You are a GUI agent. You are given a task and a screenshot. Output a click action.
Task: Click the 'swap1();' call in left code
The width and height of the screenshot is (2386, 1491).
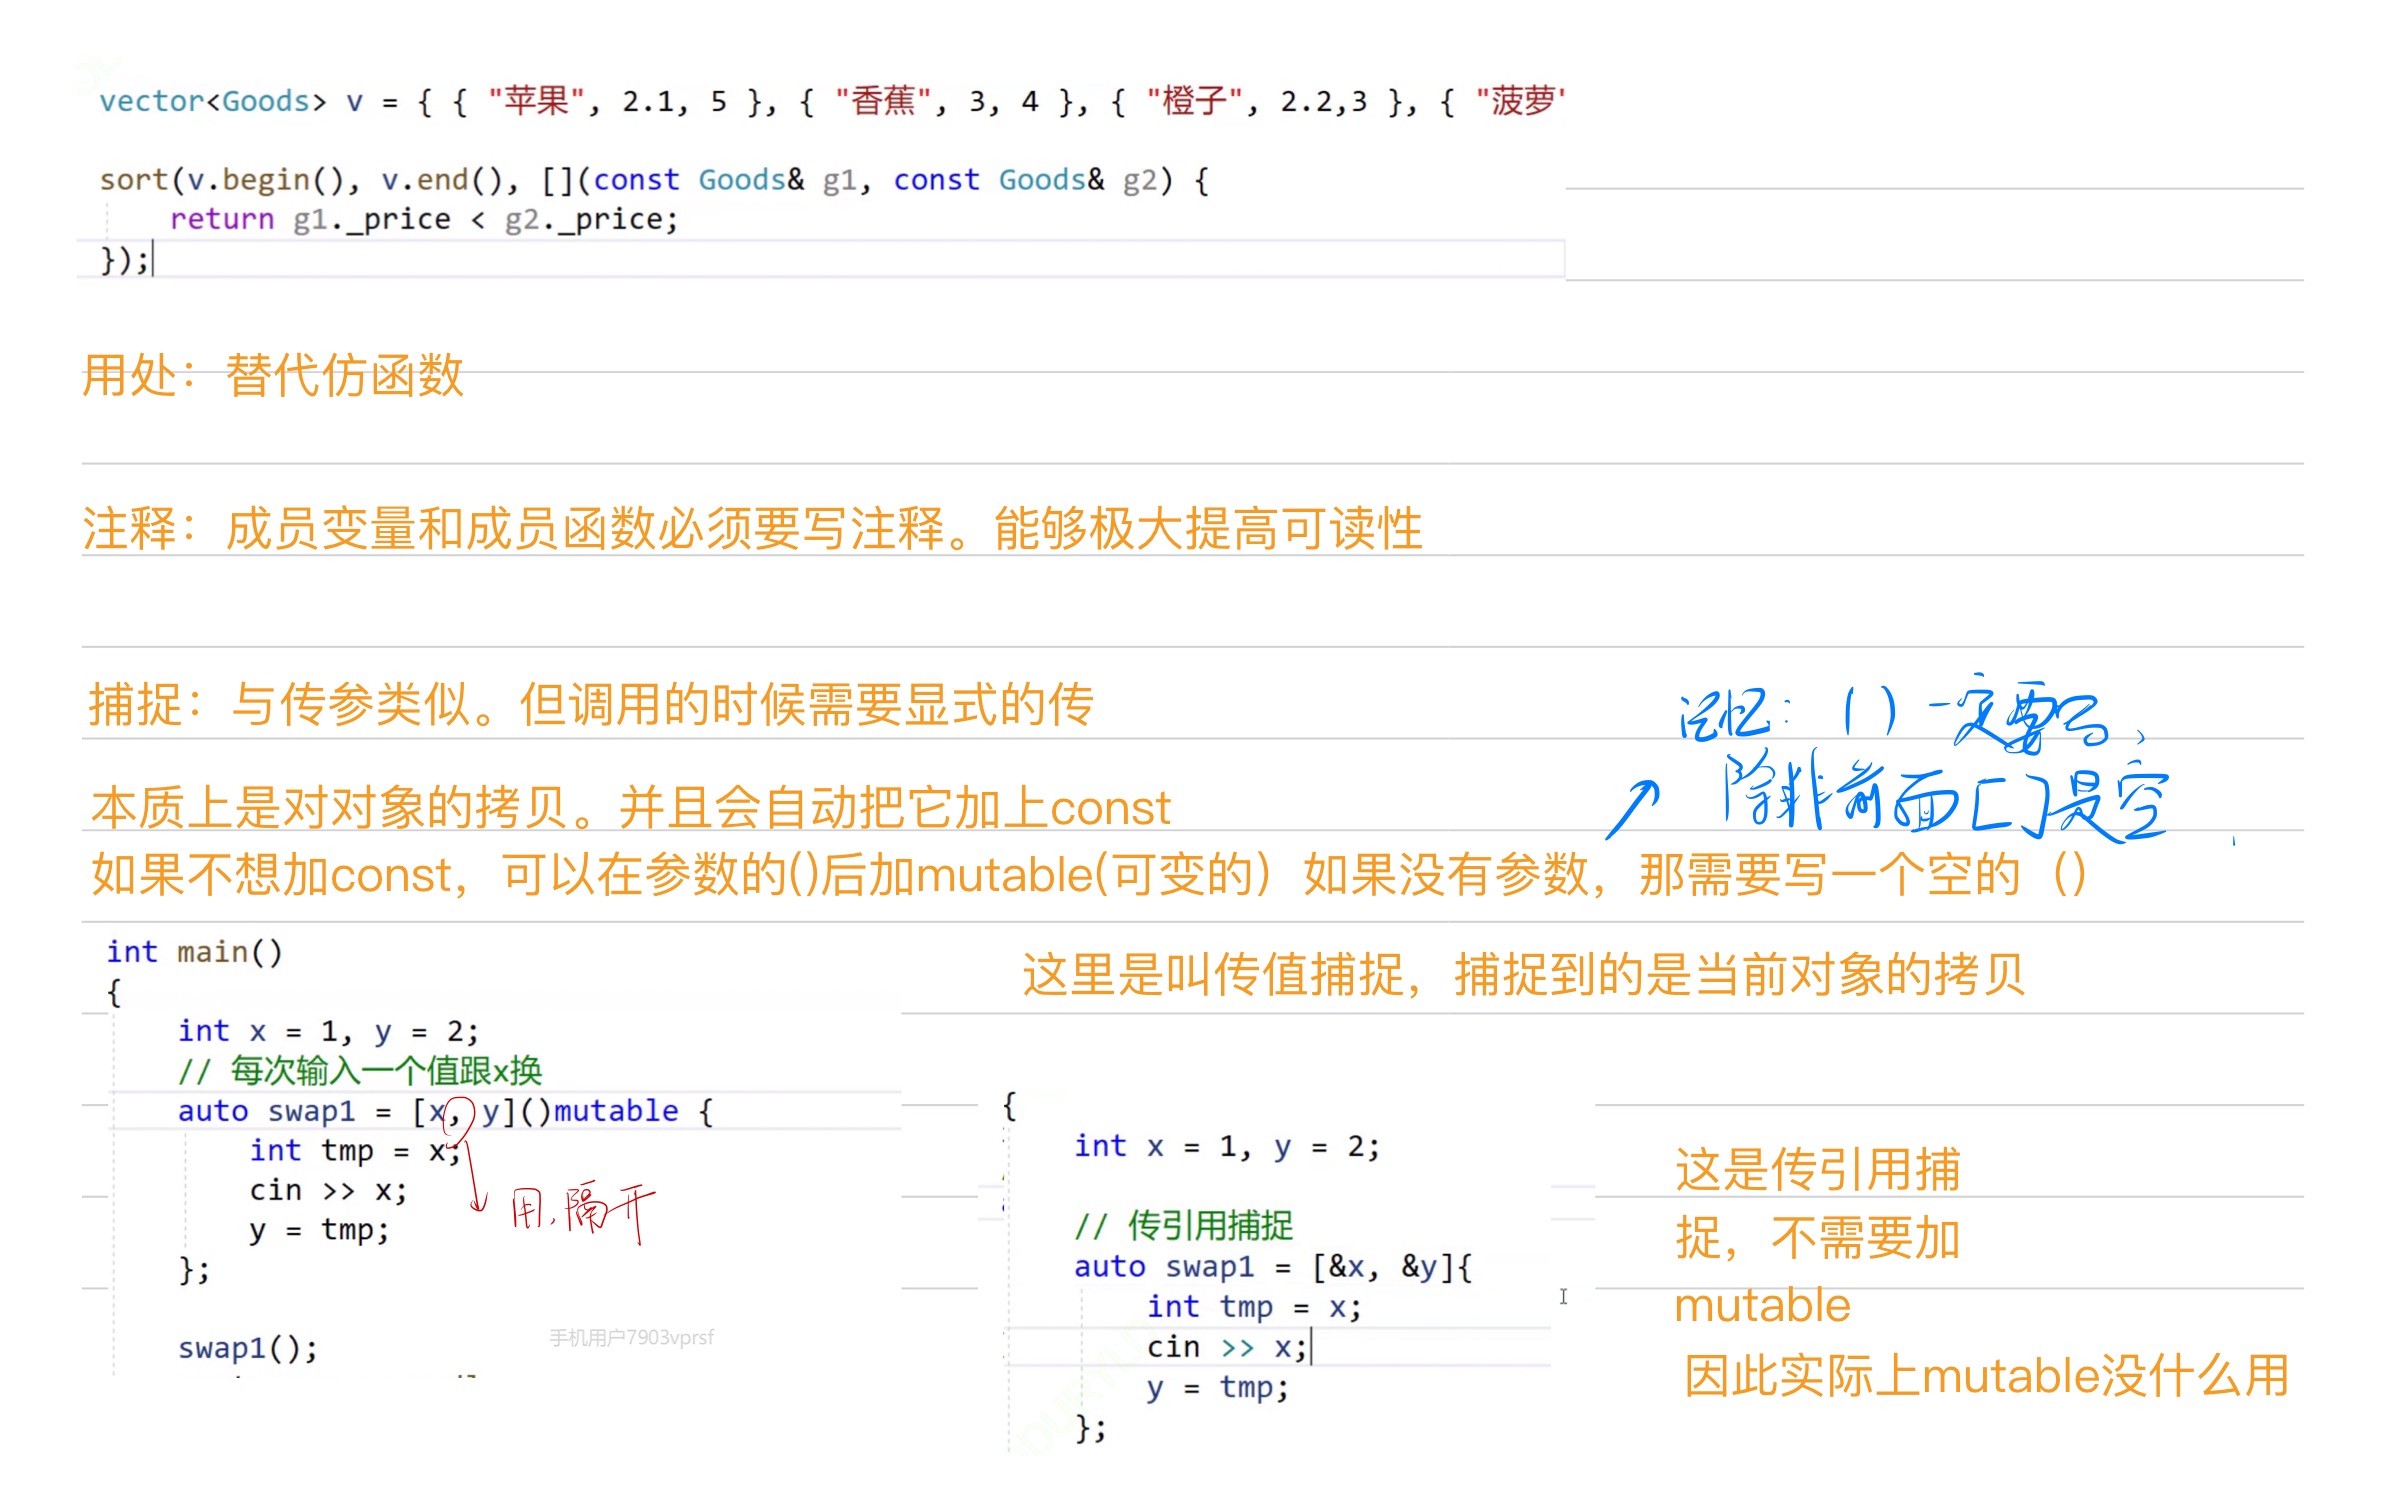pyautogui.click(x=247, y=1348)
